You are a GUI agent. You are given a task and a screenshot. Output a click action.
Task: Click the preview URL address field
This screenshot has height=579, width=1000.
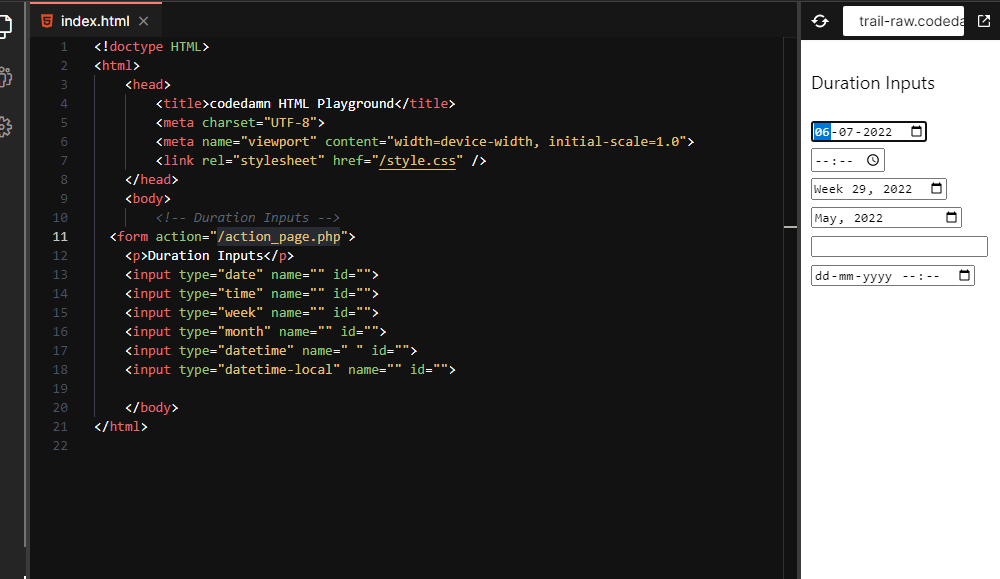(903, 21)
